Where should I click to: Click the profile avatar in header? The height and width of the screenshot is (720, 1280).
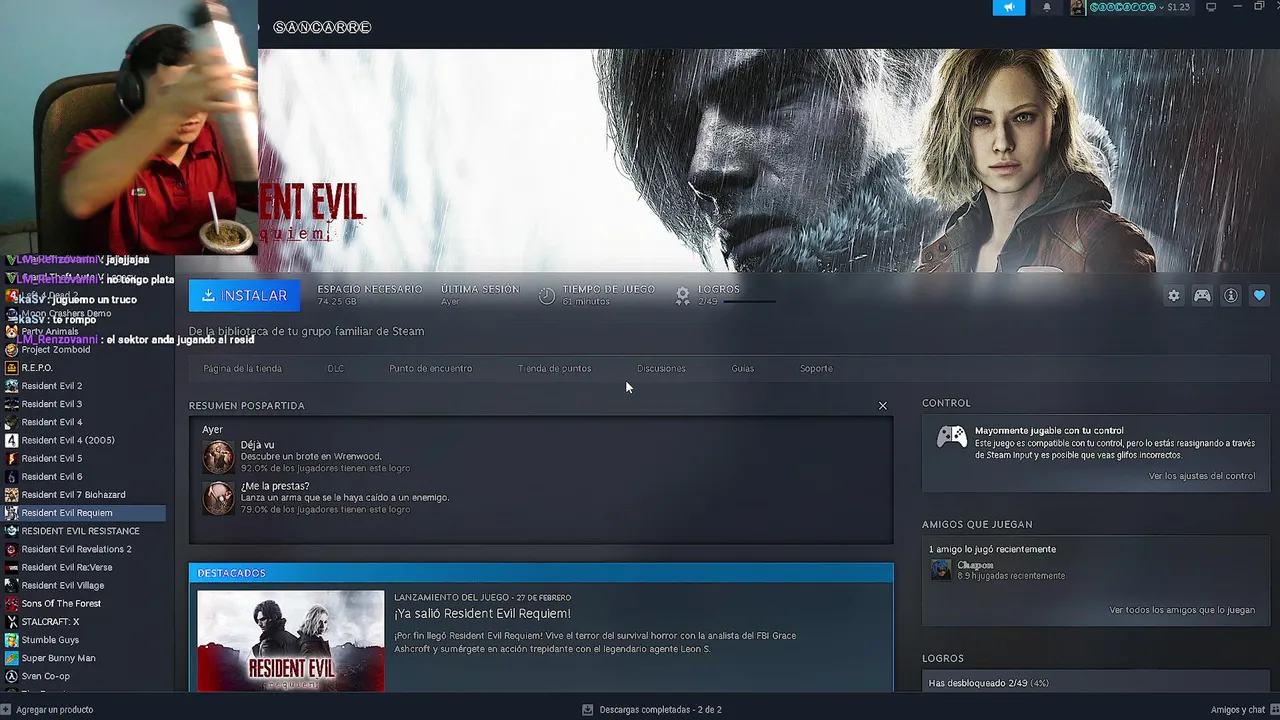pyautogui.click(x=1077, y=7)
